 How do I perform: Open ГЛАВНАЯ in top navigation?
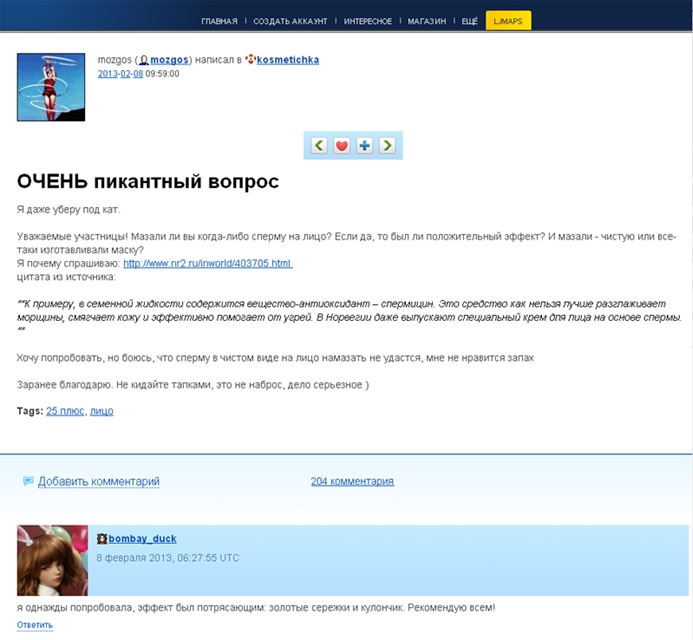[x=219, y=21]
